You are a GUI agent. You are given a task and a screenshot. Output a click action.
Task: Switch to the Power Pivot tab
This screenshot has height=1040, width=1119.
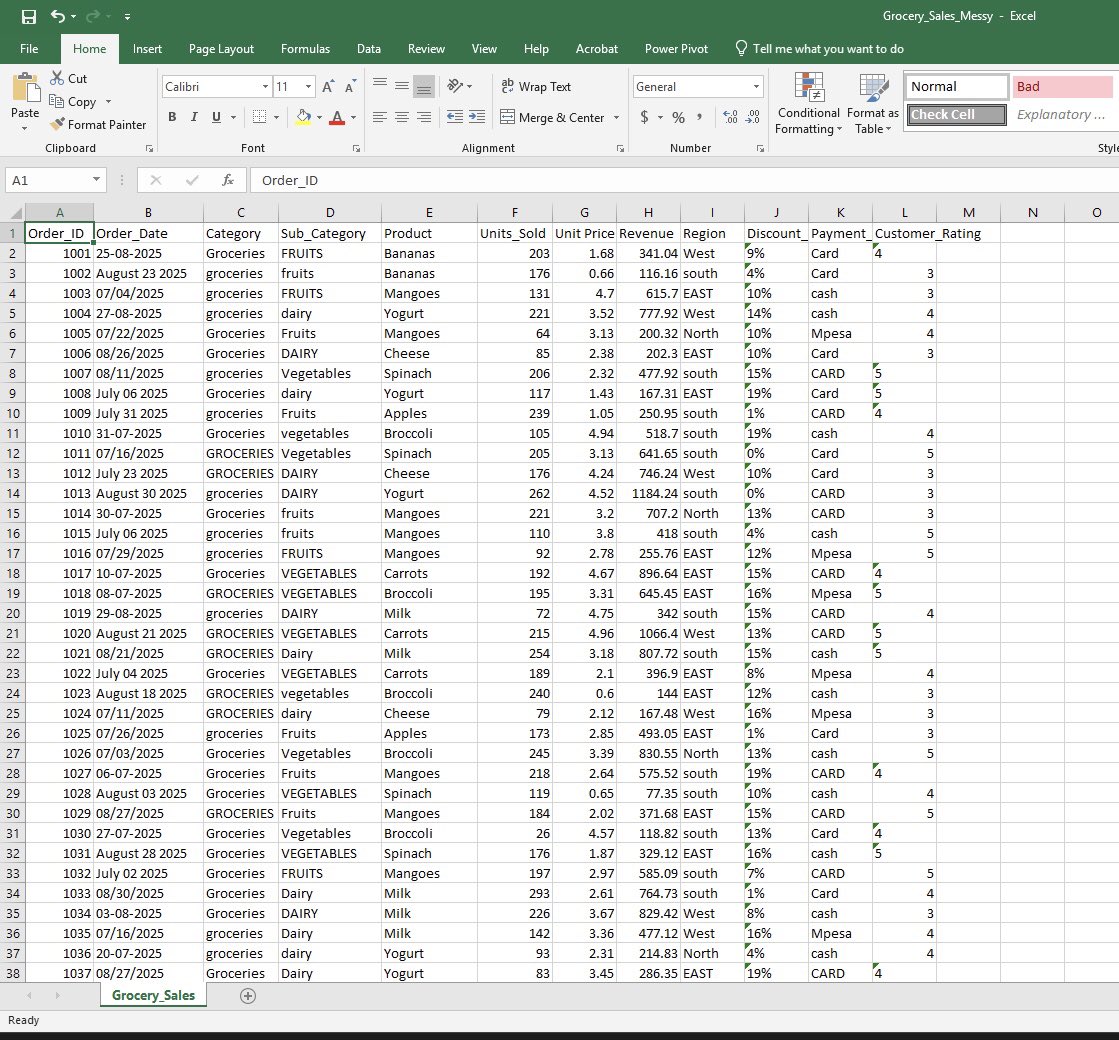(677, 49)
